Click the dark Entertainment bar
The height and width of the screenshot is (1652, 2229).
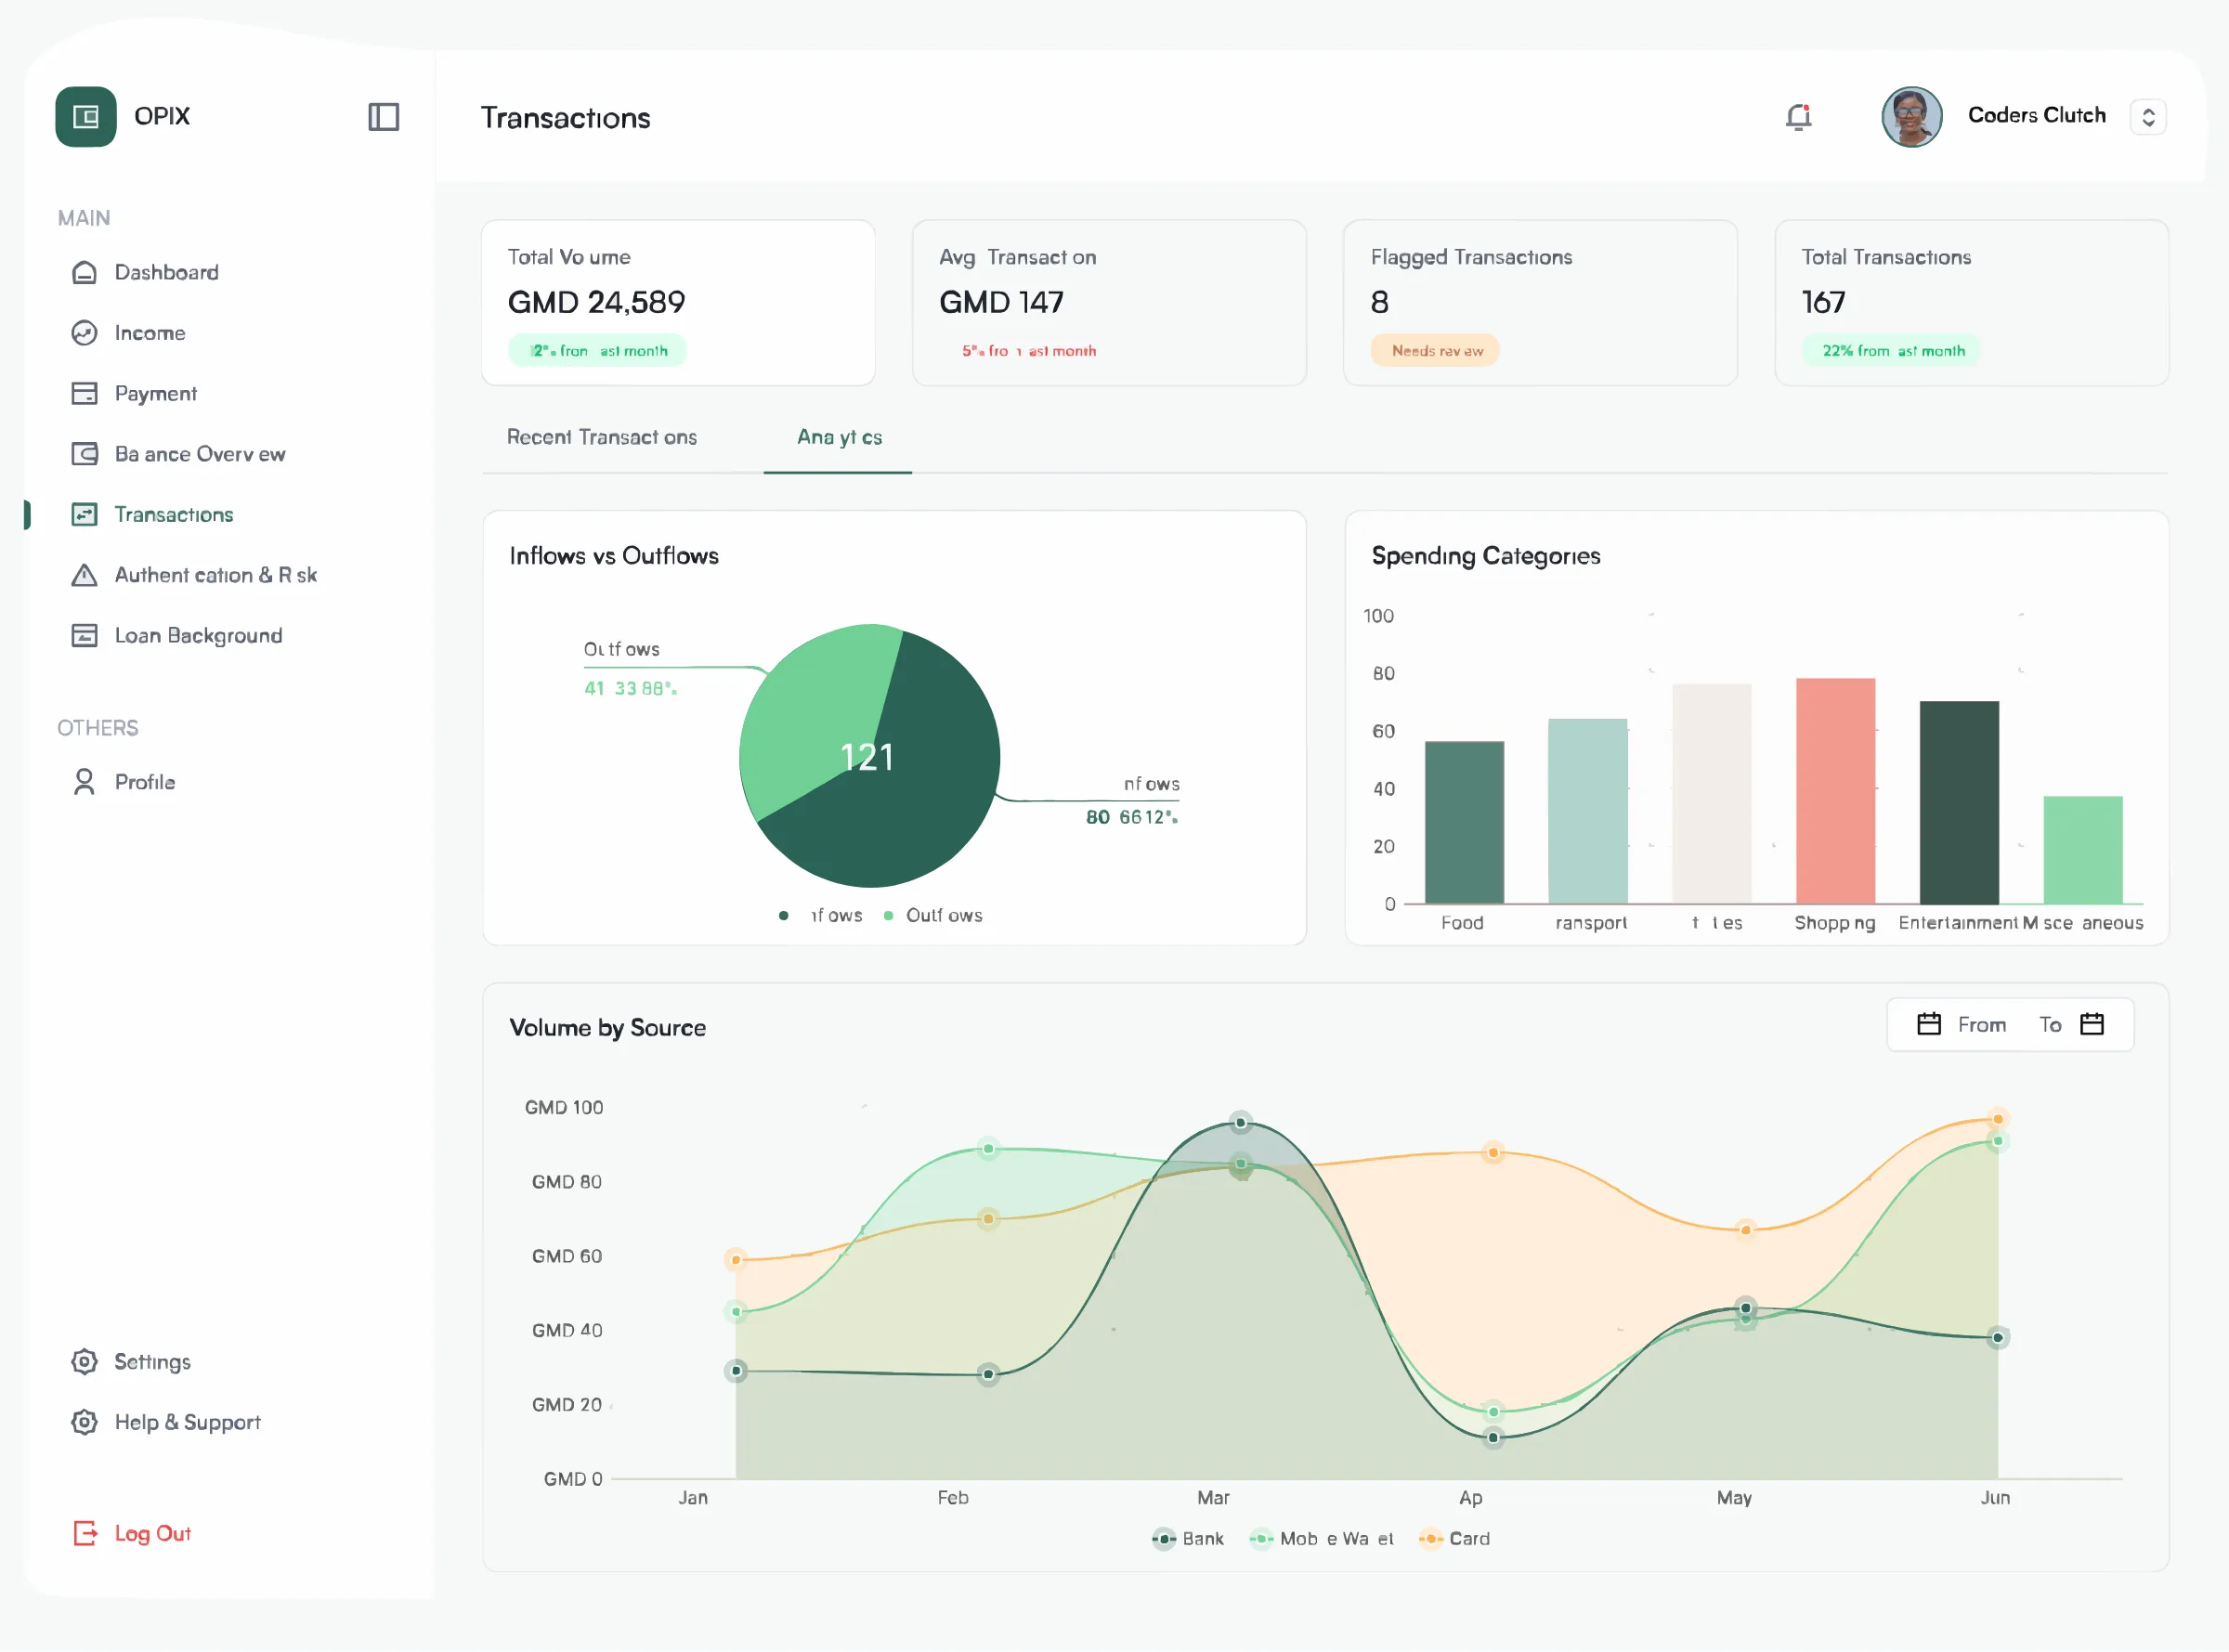pyautogui.click(x=1959, y=803)
